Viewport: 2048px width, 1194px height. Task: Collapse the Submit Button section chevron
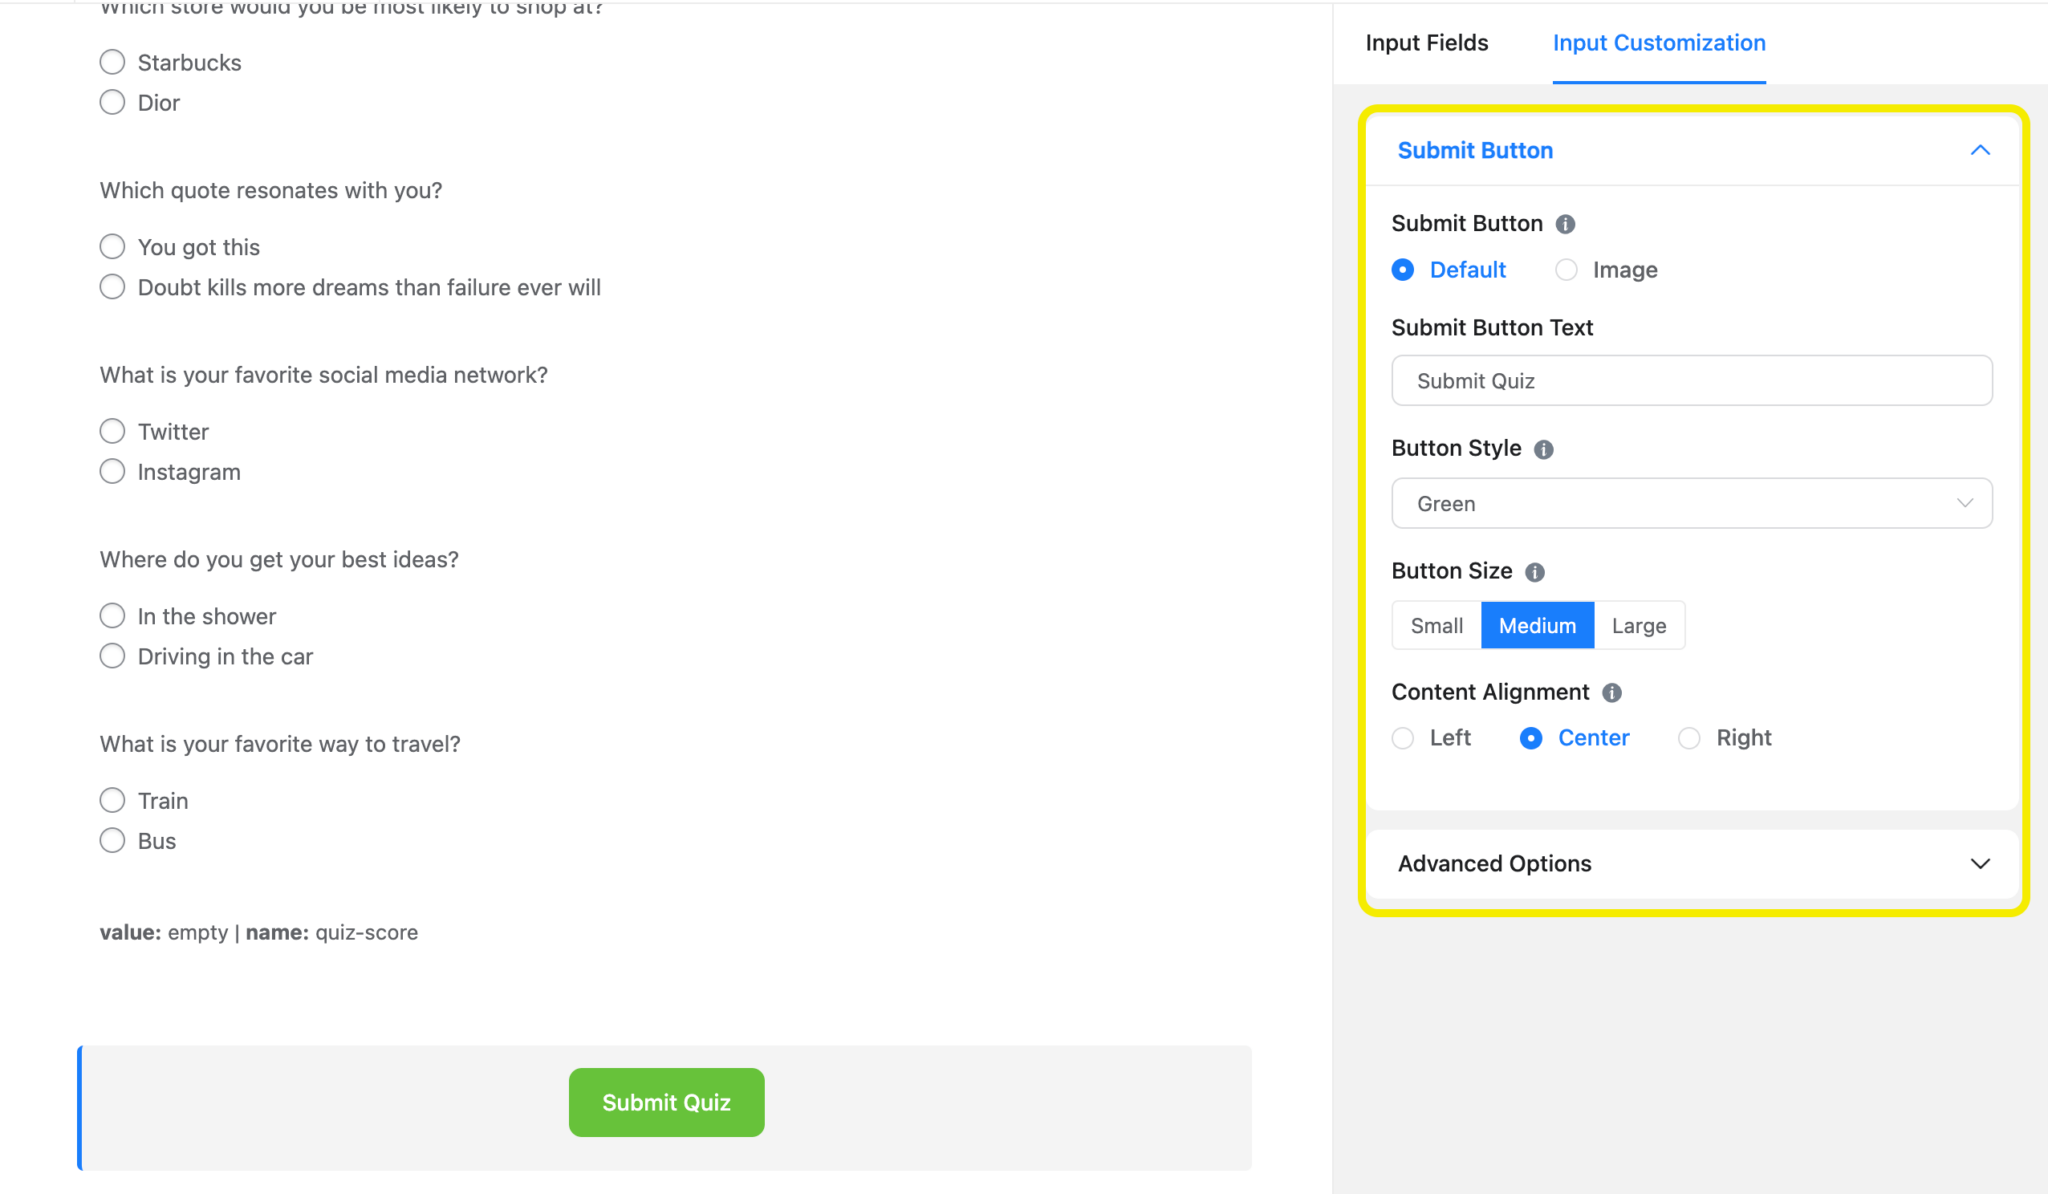coord(1979,150)
